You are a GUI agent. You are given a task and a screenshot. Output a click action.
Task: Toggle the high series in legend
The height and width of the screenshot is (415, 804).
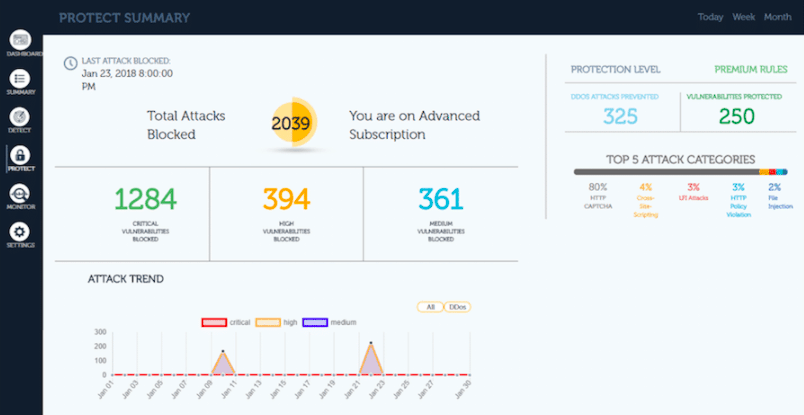[x=276, y=323]
